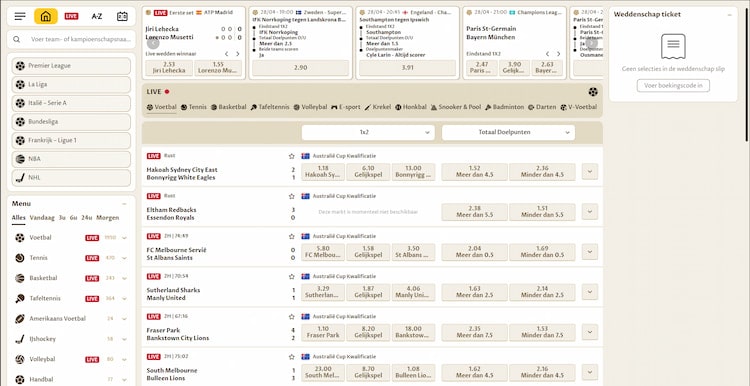Image resolution: width=750 pixels, height=386 pixels.
Task: Favorite the Eltham Redbacks match star
Action: pos(291,196)
